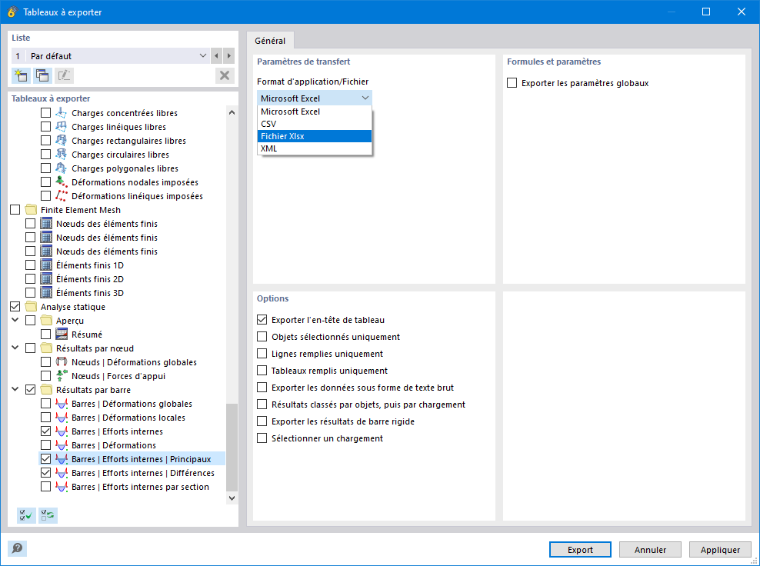Viewport: 760px width, 566px height.
Task: Click the Finite Element Mesh folder icon
Action: (x=31, y=210)
